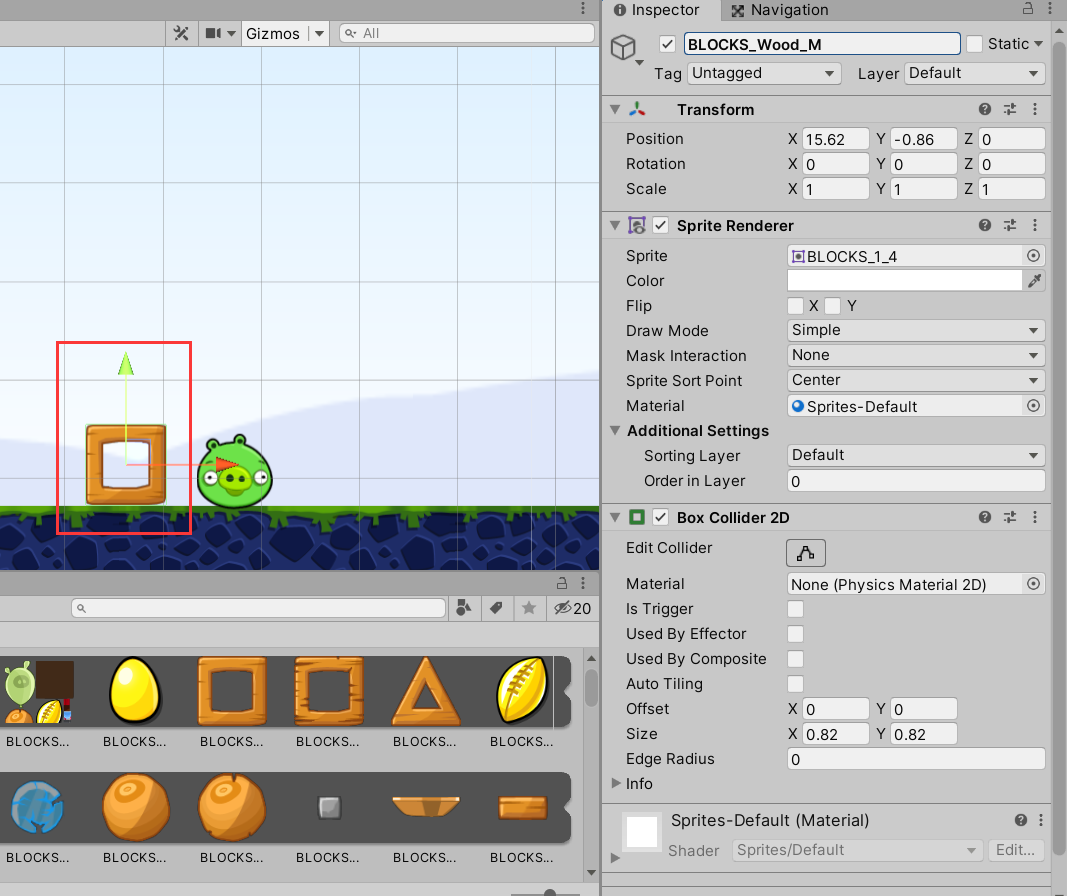
Task: Open Box Collider 2D help icon
Action: [985, 517]
